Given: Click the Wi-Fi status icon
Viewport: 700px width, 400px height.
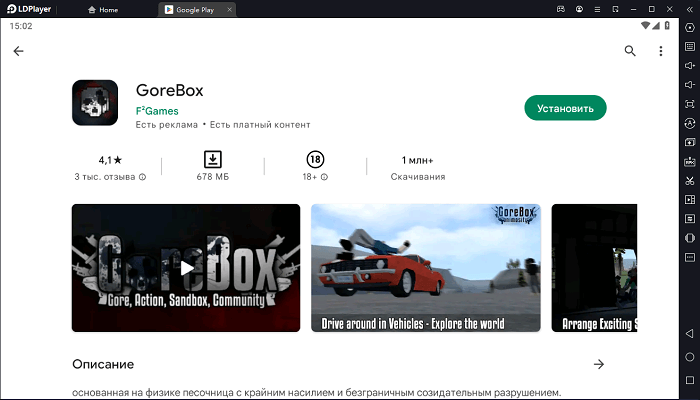Looking at the screenshot, I should 645,25.
